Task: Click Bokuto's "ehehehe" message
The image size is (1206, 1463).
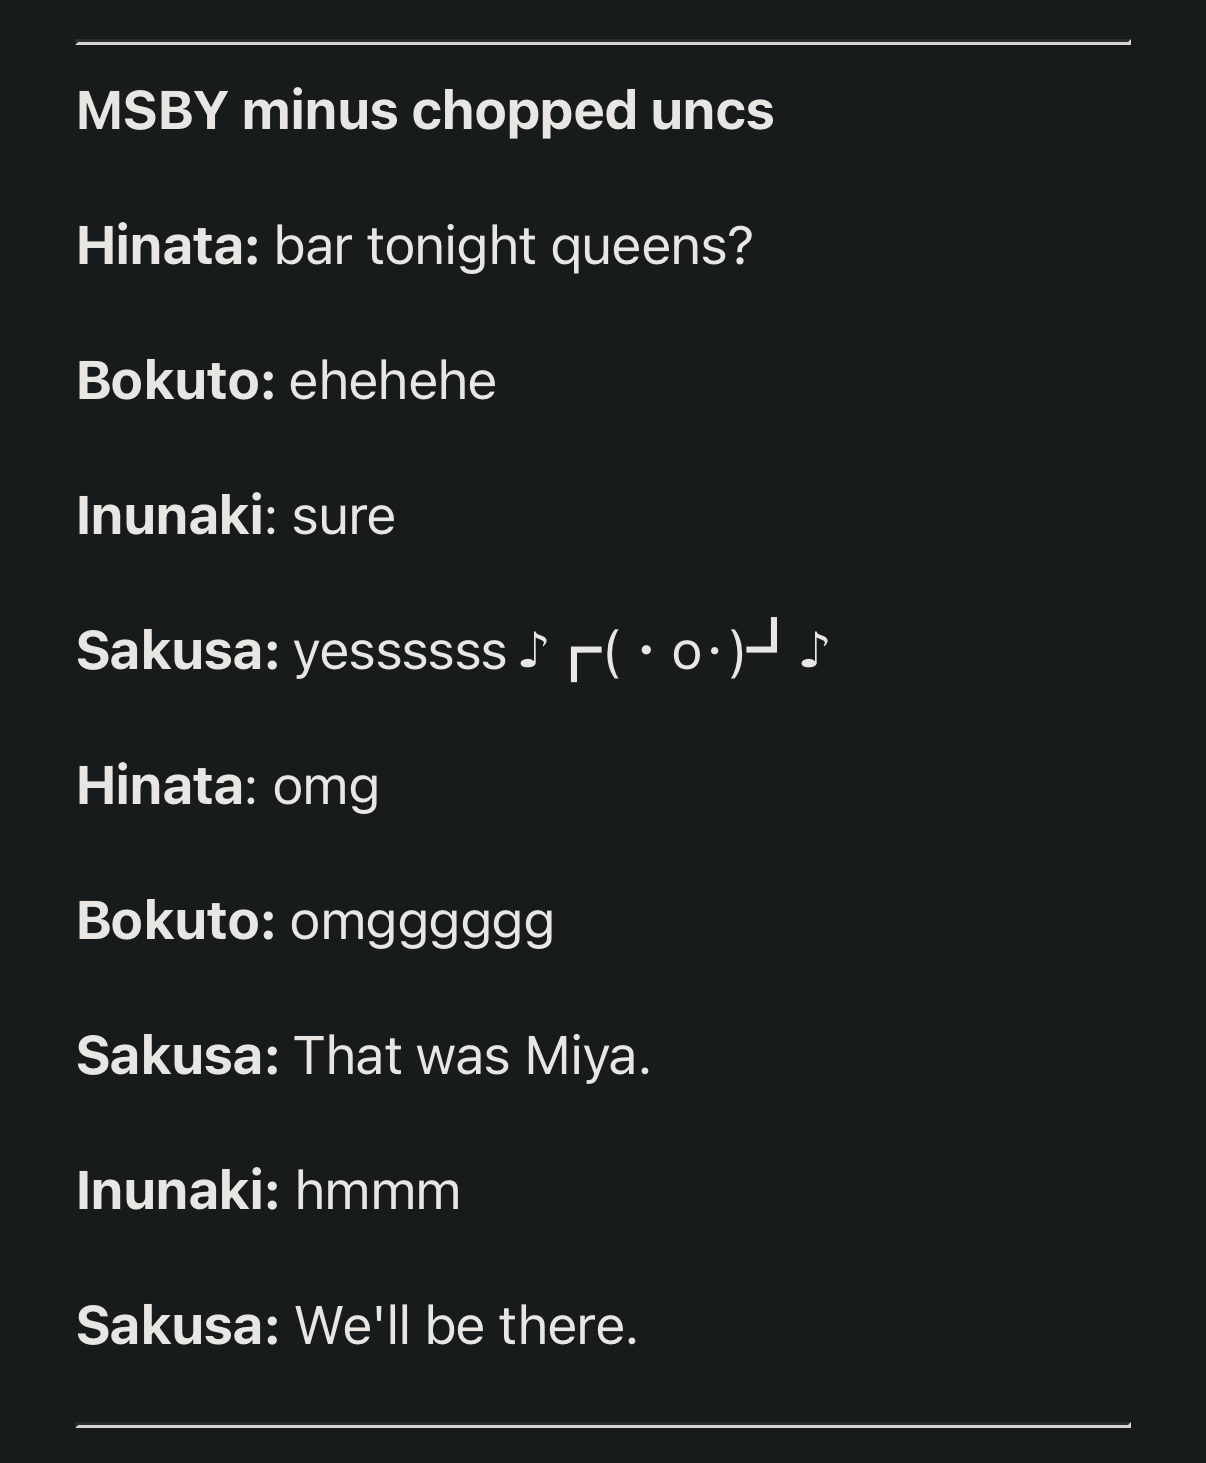Action: click(x=392, y=381)
